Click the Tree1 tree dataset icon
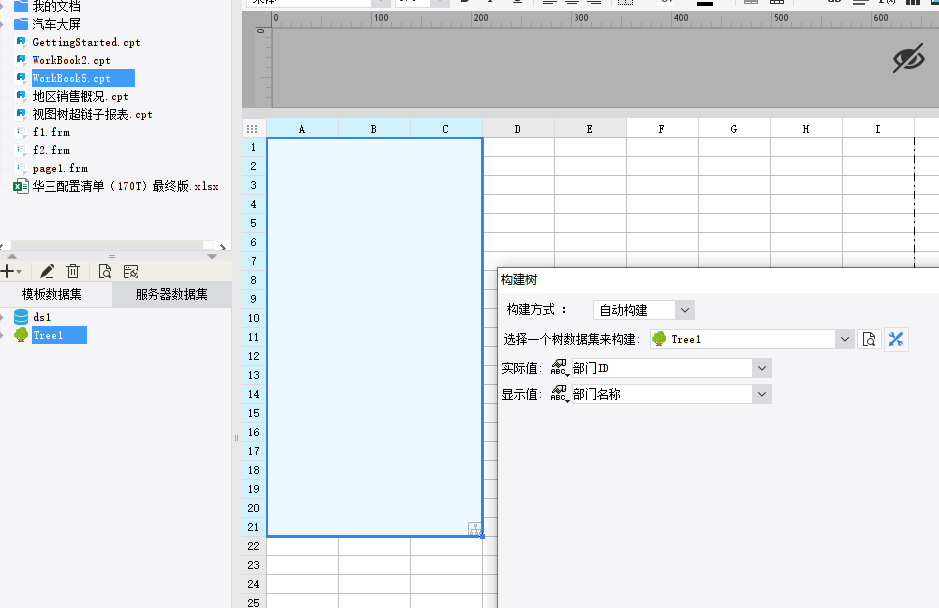The height and width of the screenshot is (608, 939). point(21,335)
